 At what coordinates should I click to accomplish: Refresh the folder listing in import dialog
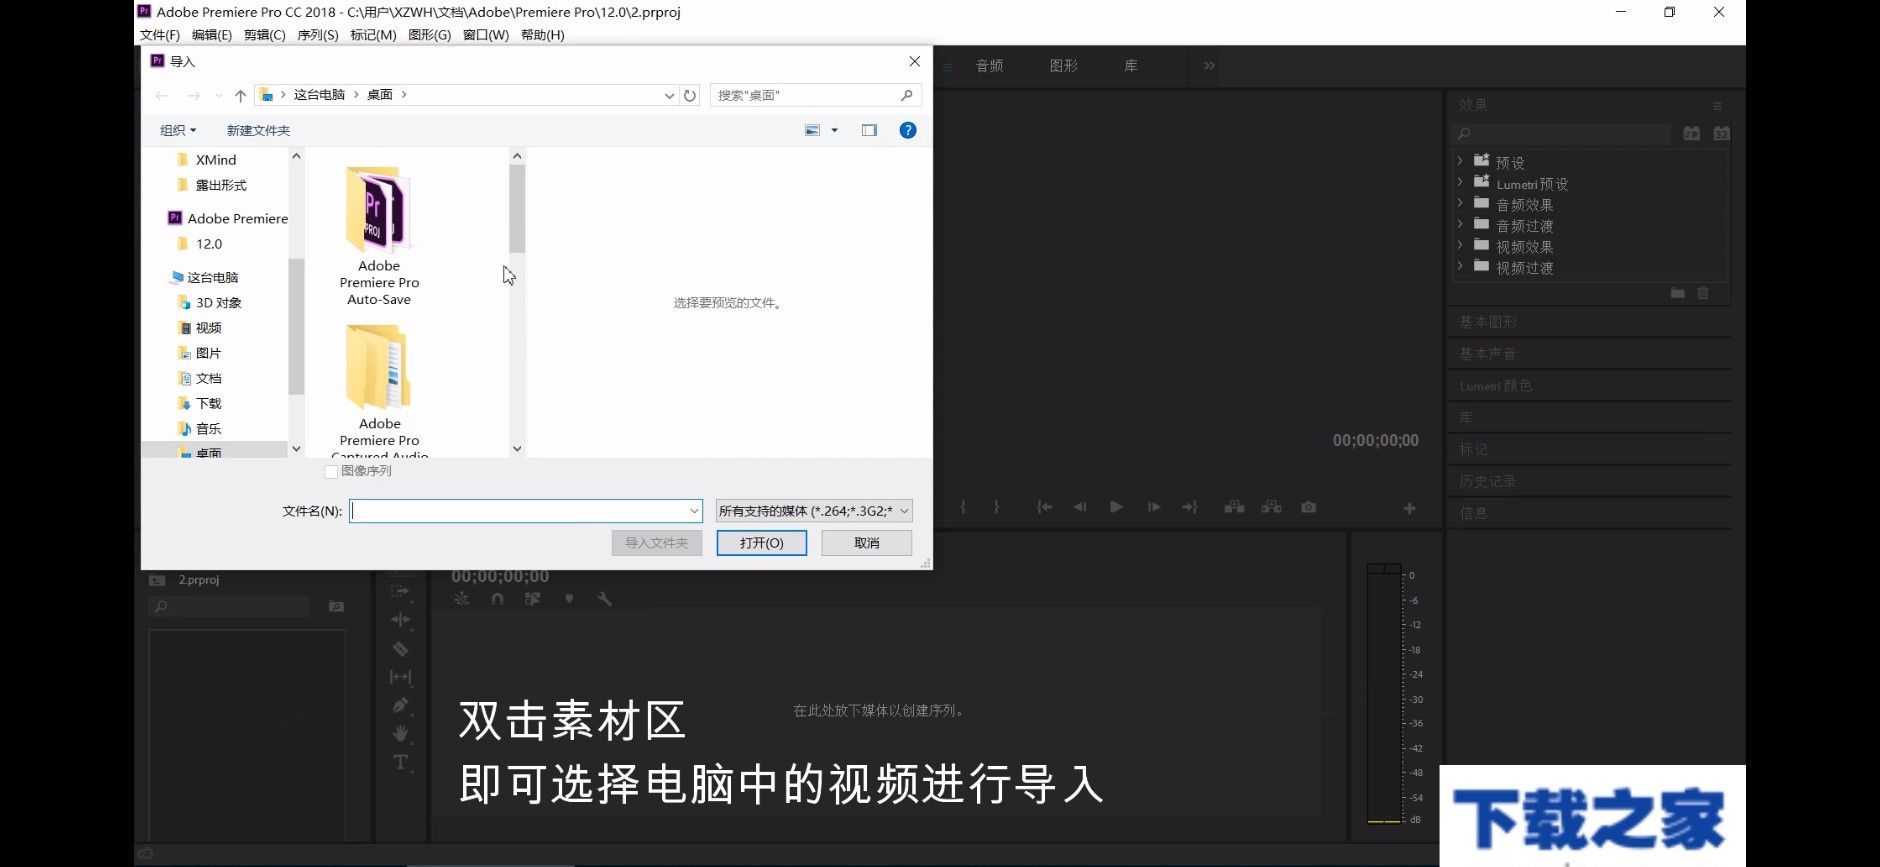[690, 96]
